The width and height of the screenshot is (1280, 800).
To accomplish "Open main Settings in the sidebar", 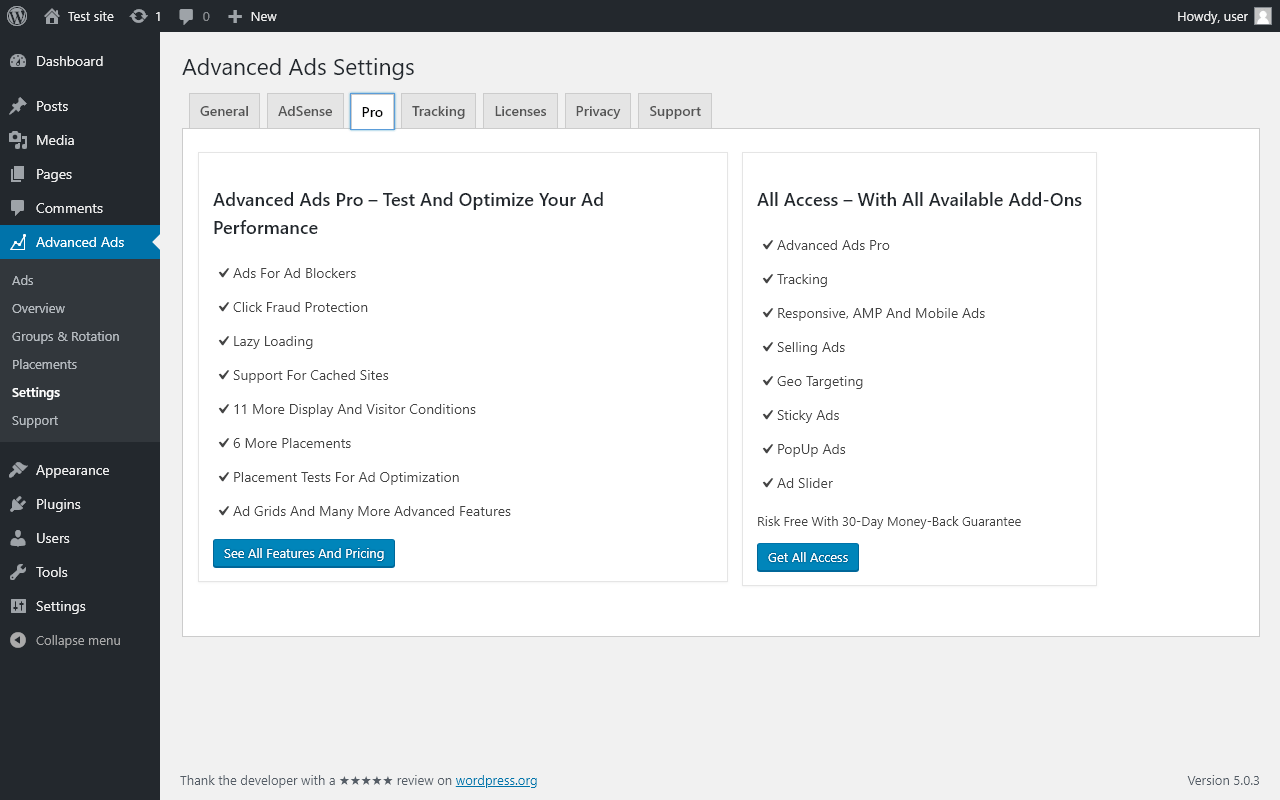I will click(61, 606).
